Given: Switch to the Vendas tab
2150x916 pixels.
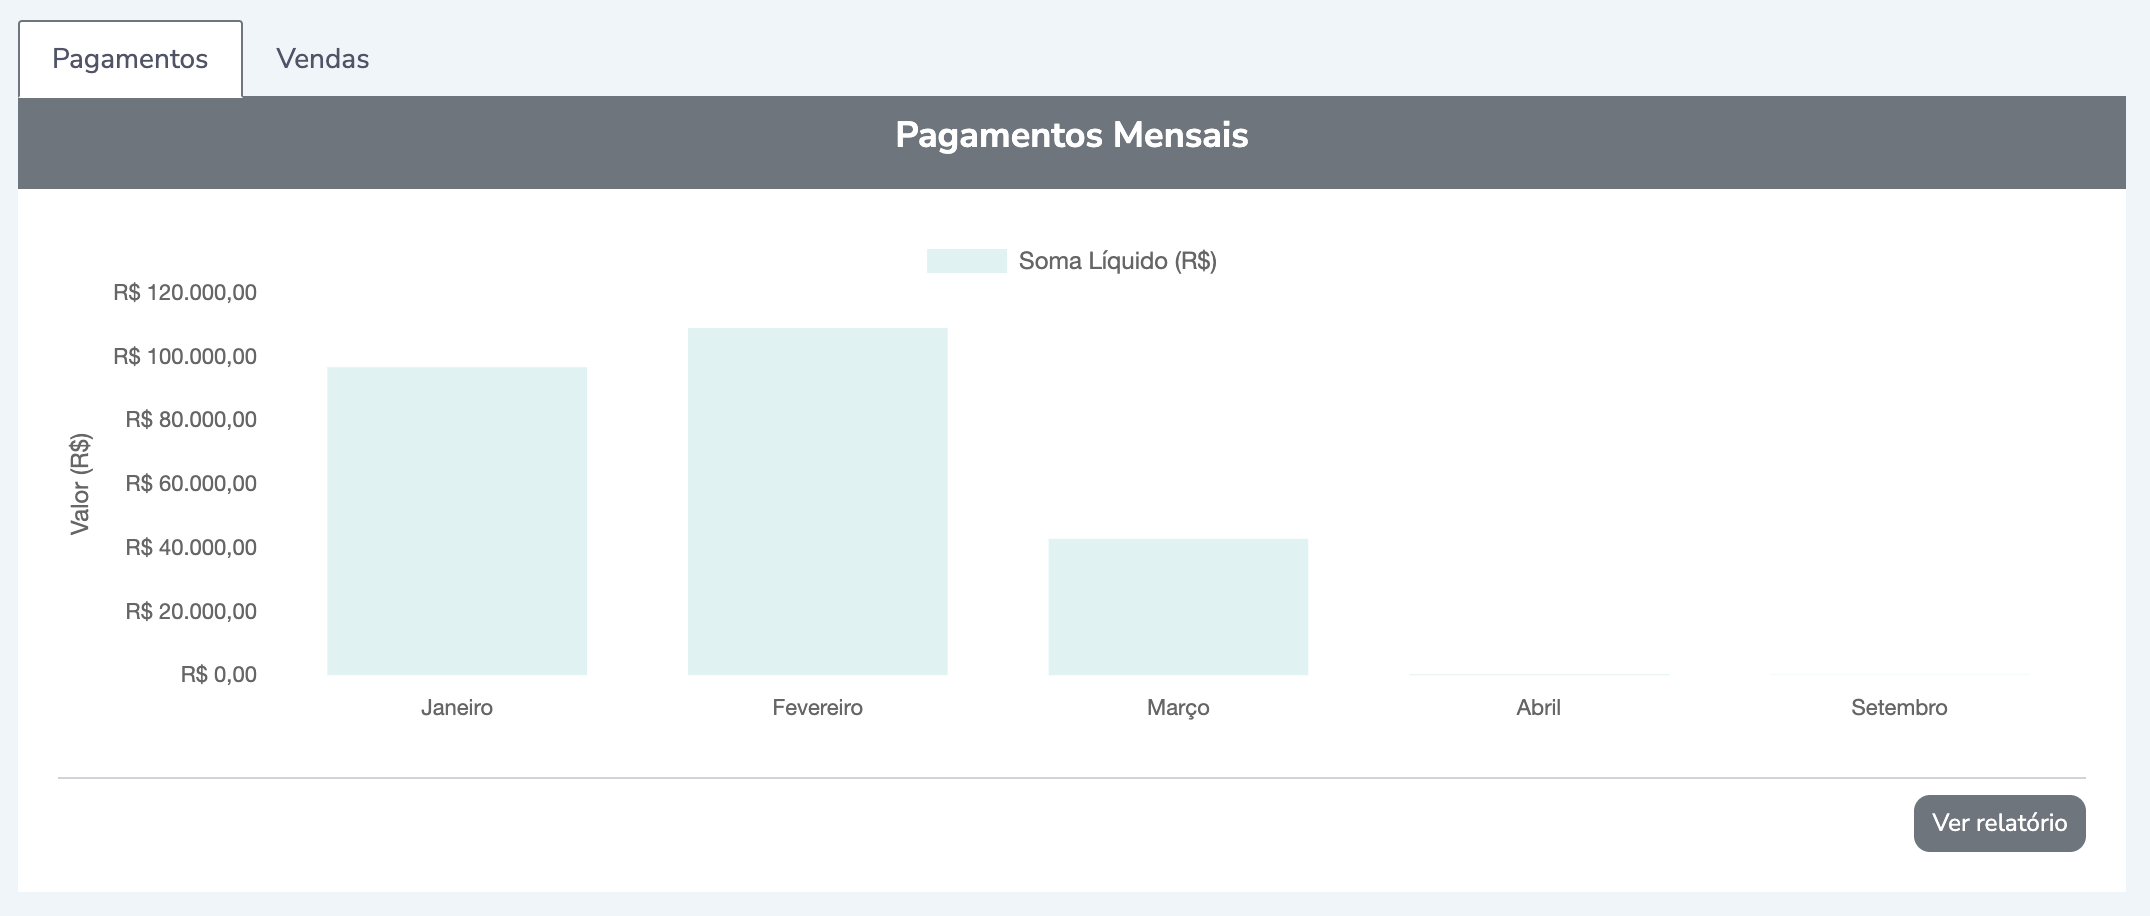Looking at the screenshot, I should tap(322, 59).
